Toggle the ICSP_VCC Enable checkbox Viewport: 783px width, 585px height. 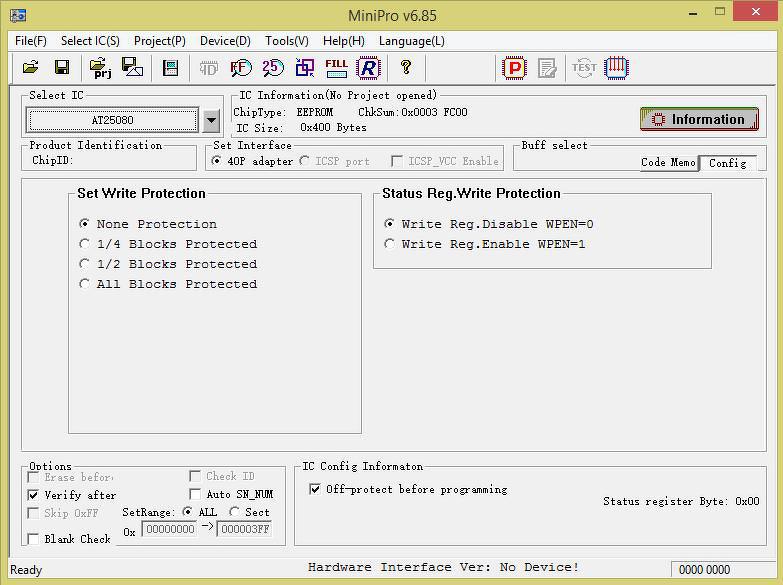click(397, 161)
